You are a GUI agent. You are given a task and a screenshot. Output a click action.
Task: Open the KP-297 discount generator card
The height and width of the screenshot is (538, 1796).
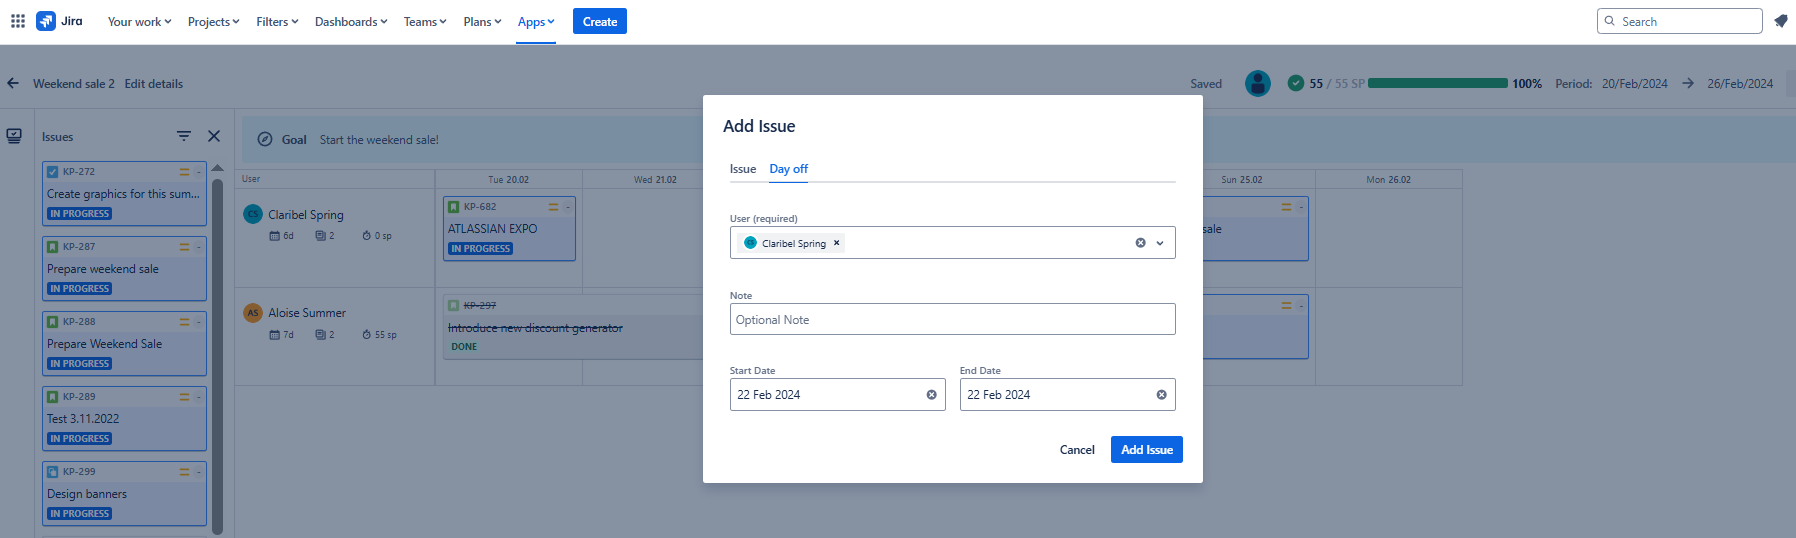click(x=573, y=327)
